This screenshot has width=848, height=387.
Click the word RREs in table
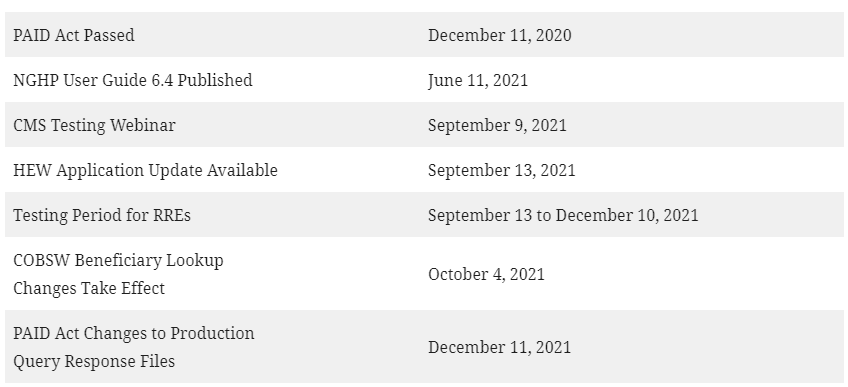pyautogui.click(x=172, y=215)
